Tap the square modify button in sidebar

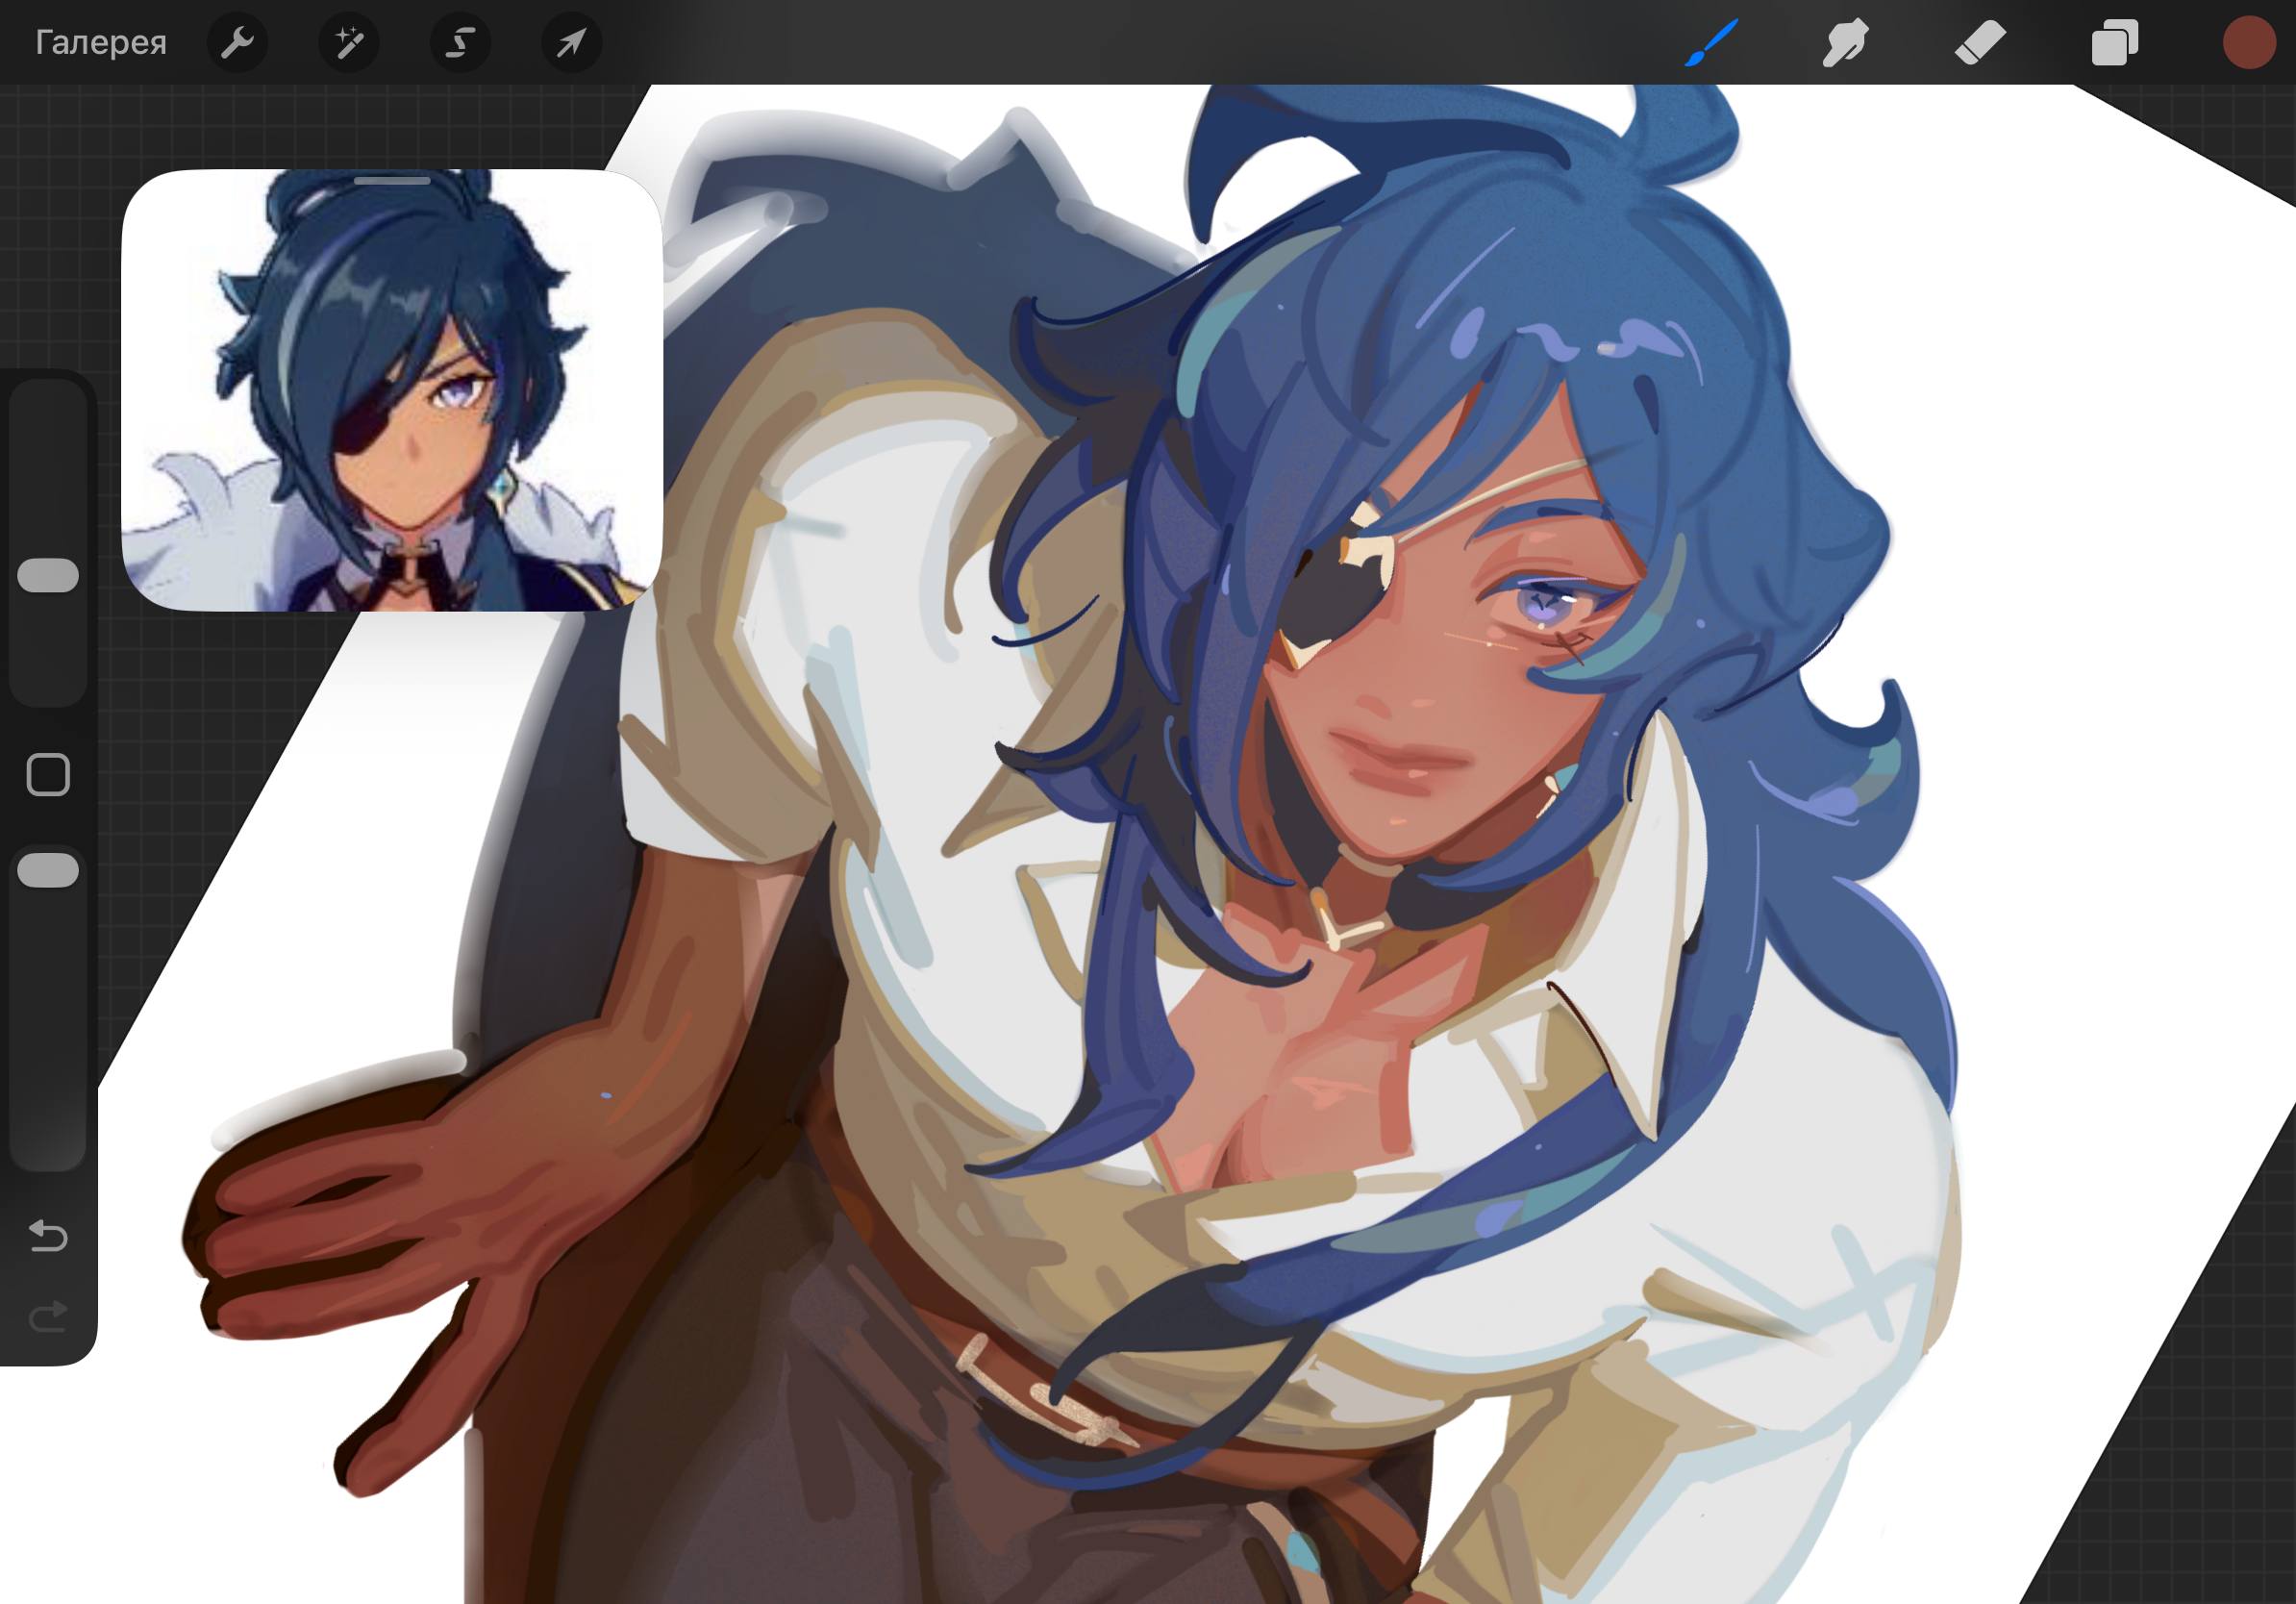(x=48, y=775)
